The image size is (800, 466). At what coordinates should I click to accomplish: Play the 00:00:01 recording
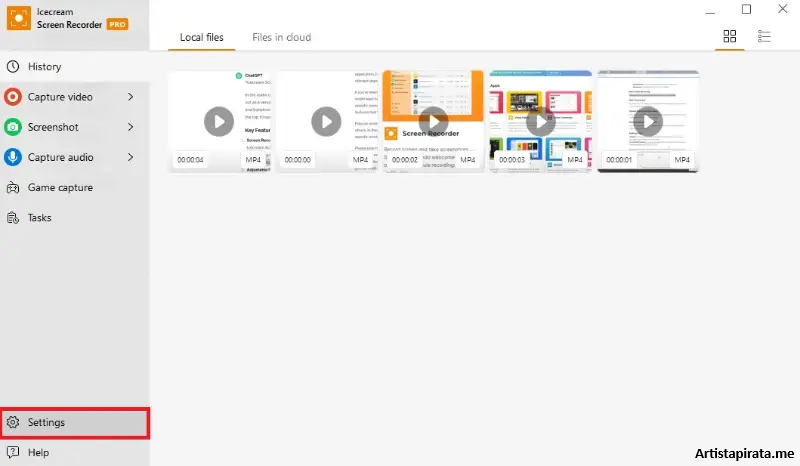[648, 121]
